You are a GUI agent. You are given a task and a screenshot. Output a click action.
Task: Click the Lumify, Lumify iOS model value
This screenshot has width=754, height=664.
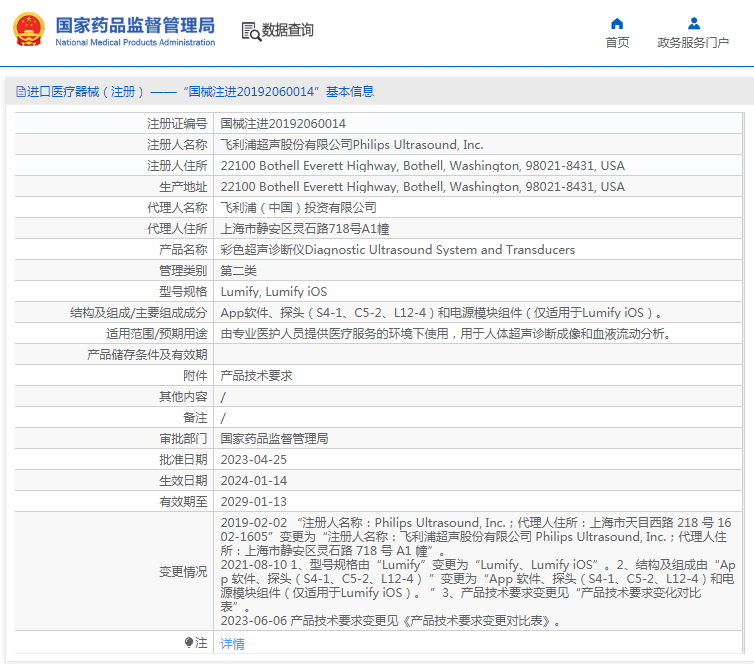click(x=274, y=292)
